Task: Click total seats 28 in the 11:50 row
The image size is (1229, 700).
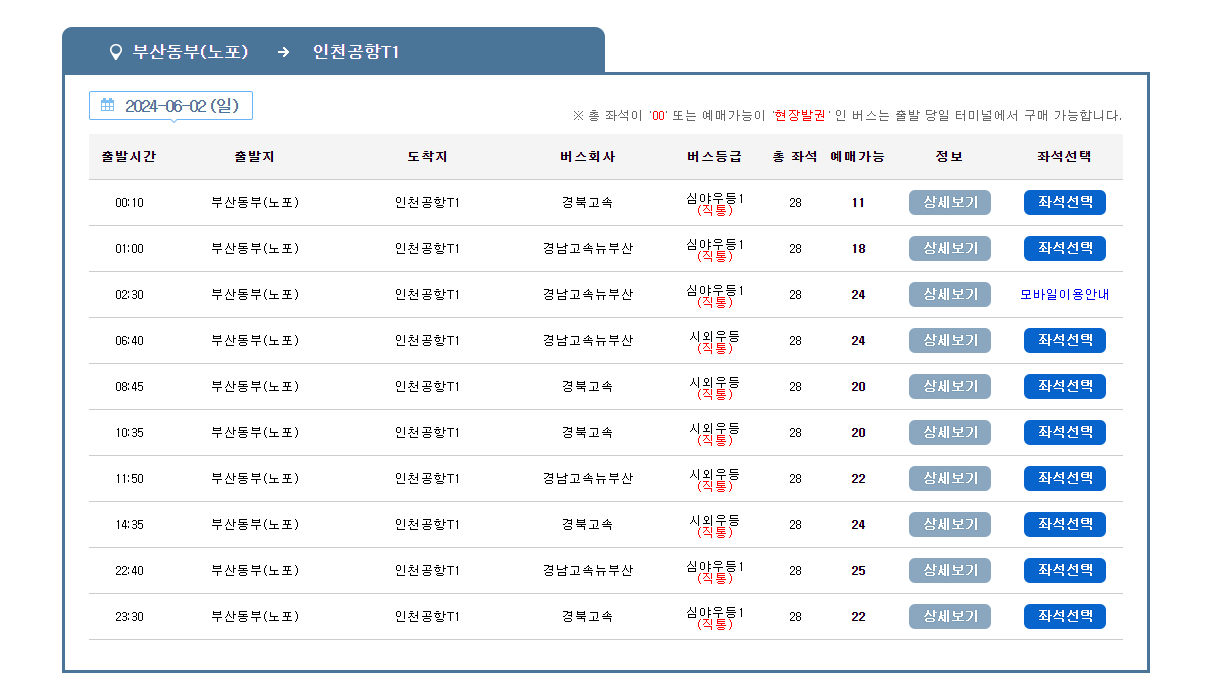Action: coord(795,479)
